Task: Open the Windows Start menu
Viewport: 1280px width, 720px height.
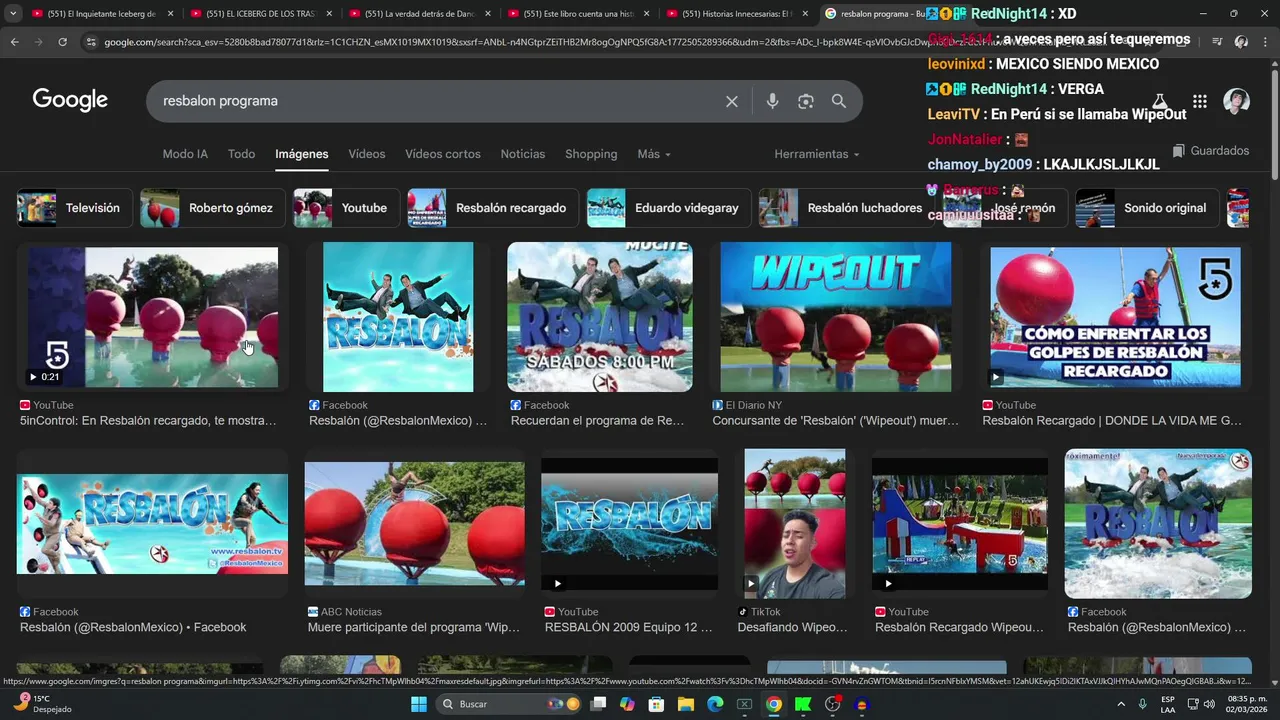Action: pyautogui.click(x=419, y=704)
